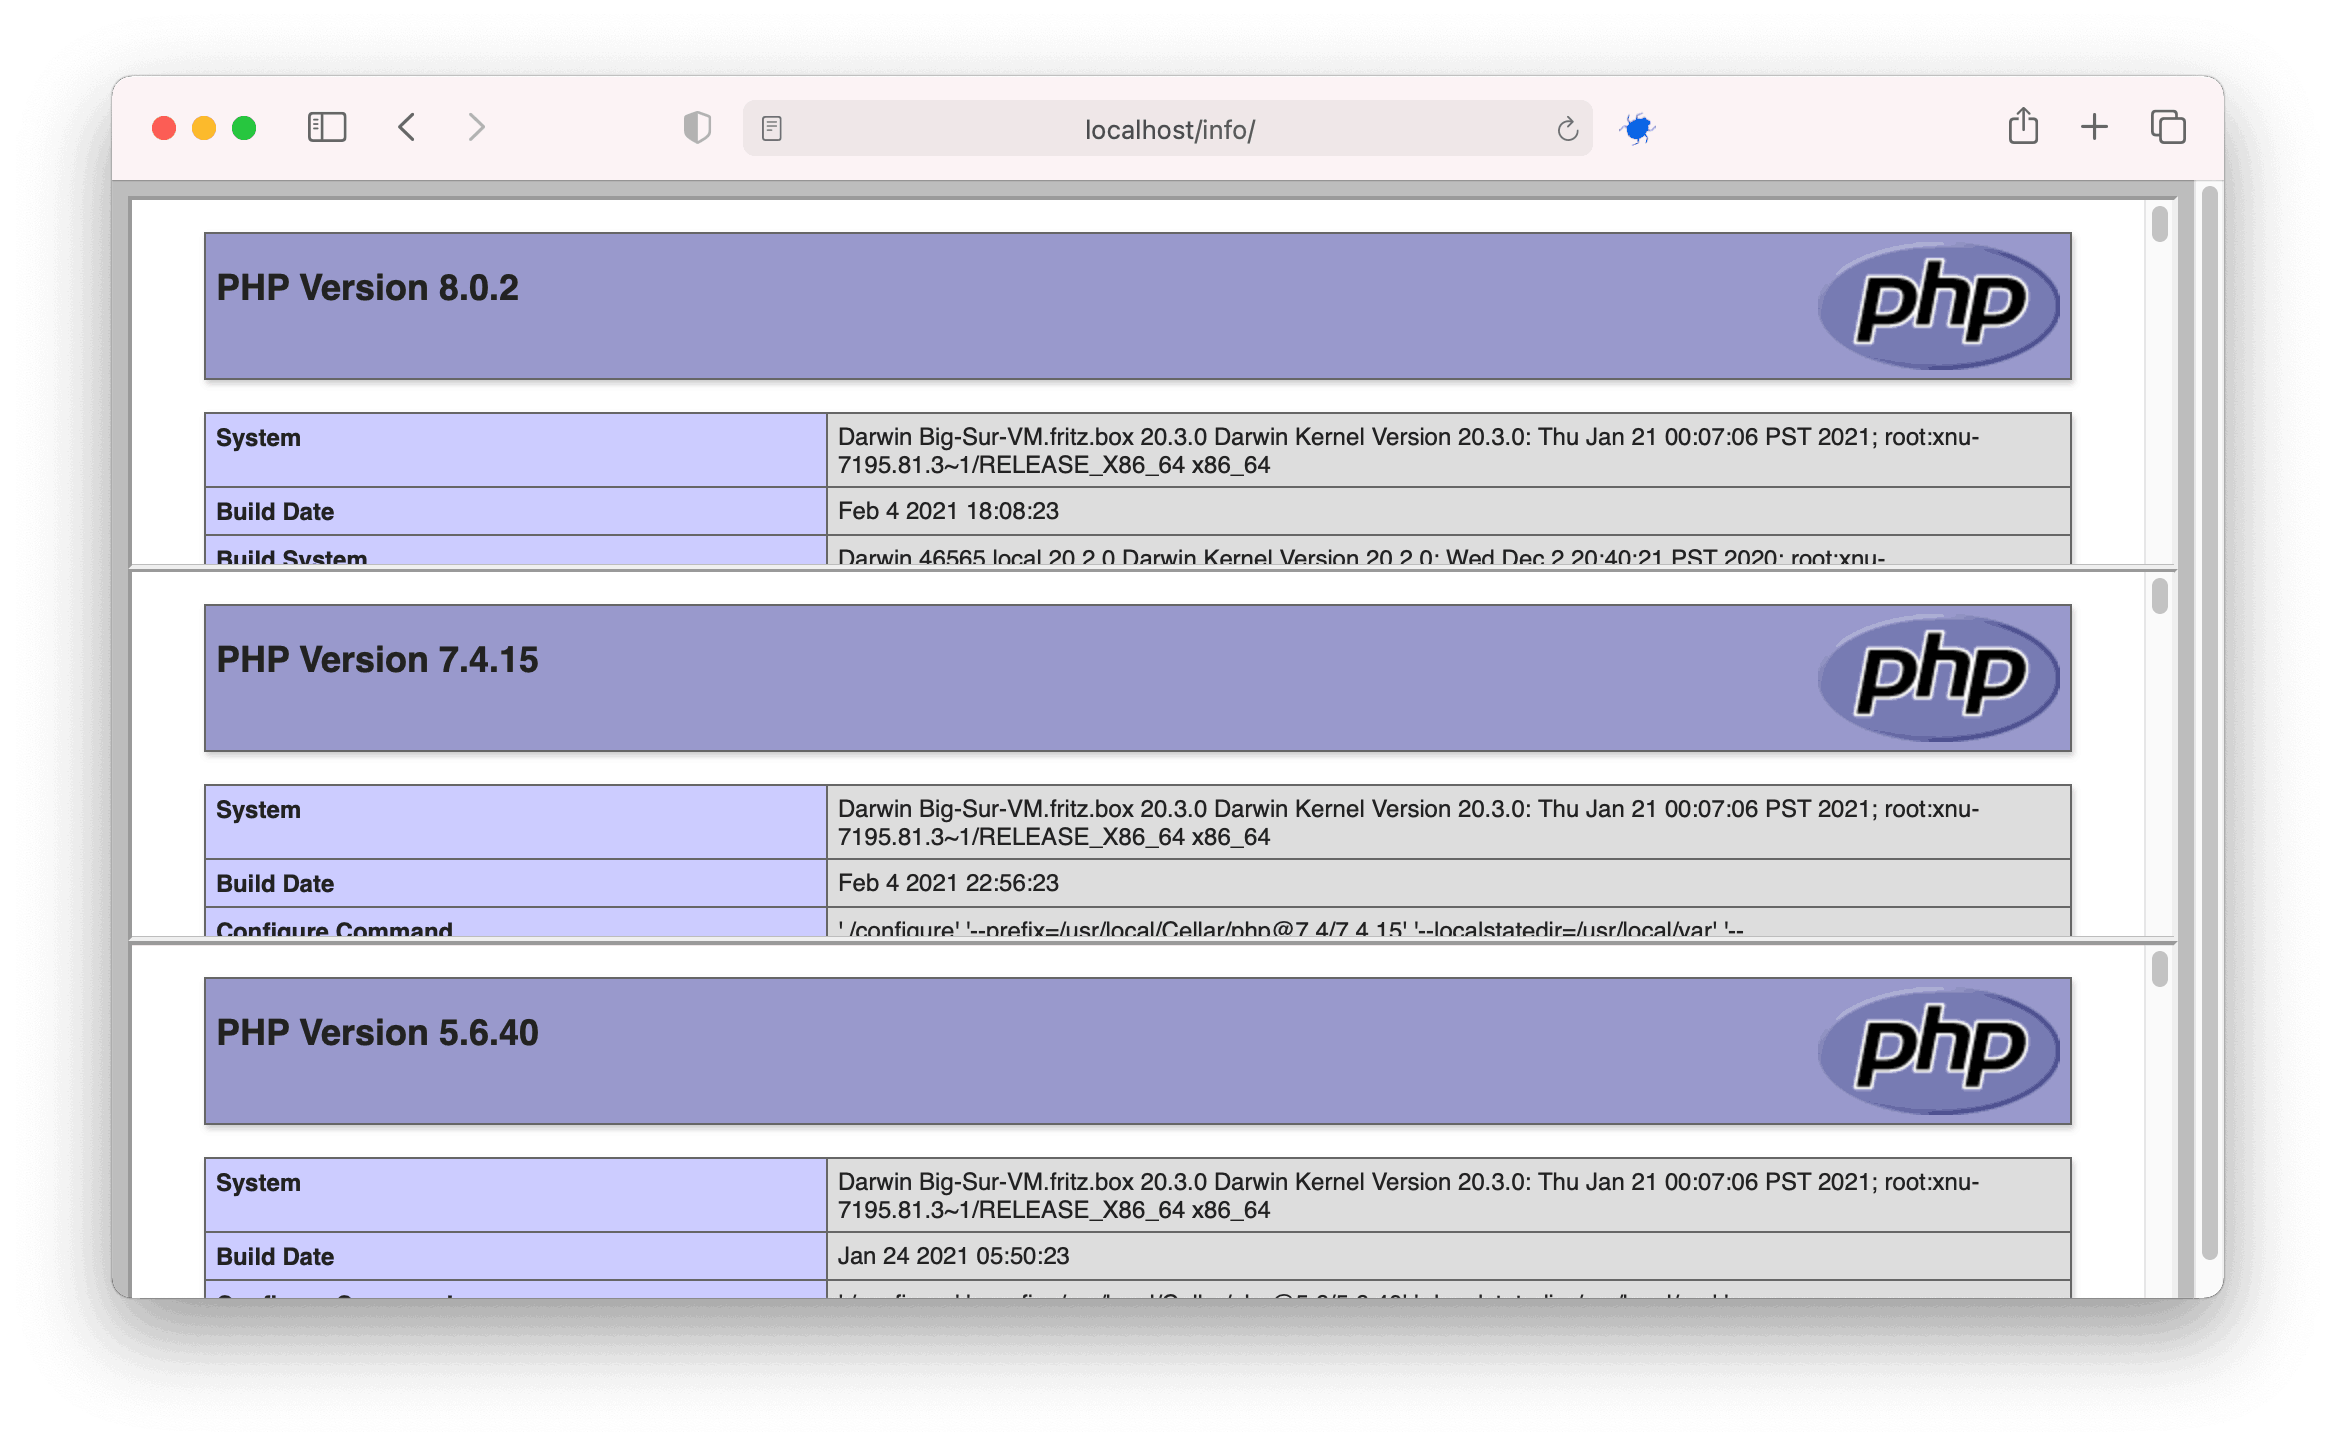This screenshot has width=2336, height=1446.
Task: Click the green full-screen window button
Action: point(242,128)
